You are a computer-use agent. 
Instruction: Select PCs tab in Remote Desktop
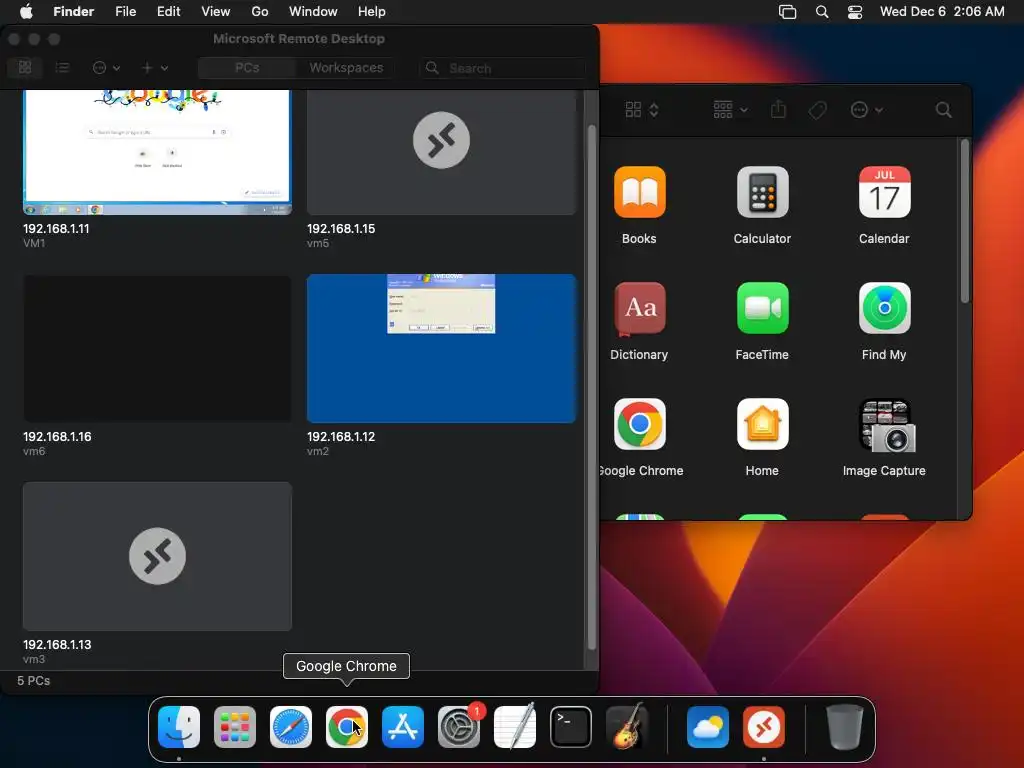tap(247, 68)
